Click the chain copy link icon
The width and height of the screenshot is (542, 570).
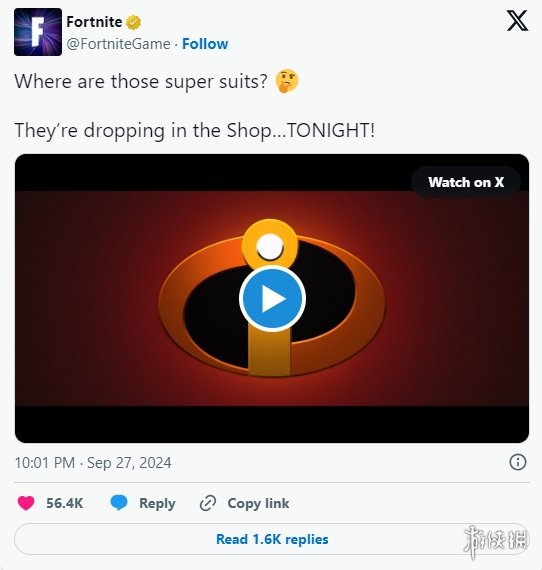point(208,503)
